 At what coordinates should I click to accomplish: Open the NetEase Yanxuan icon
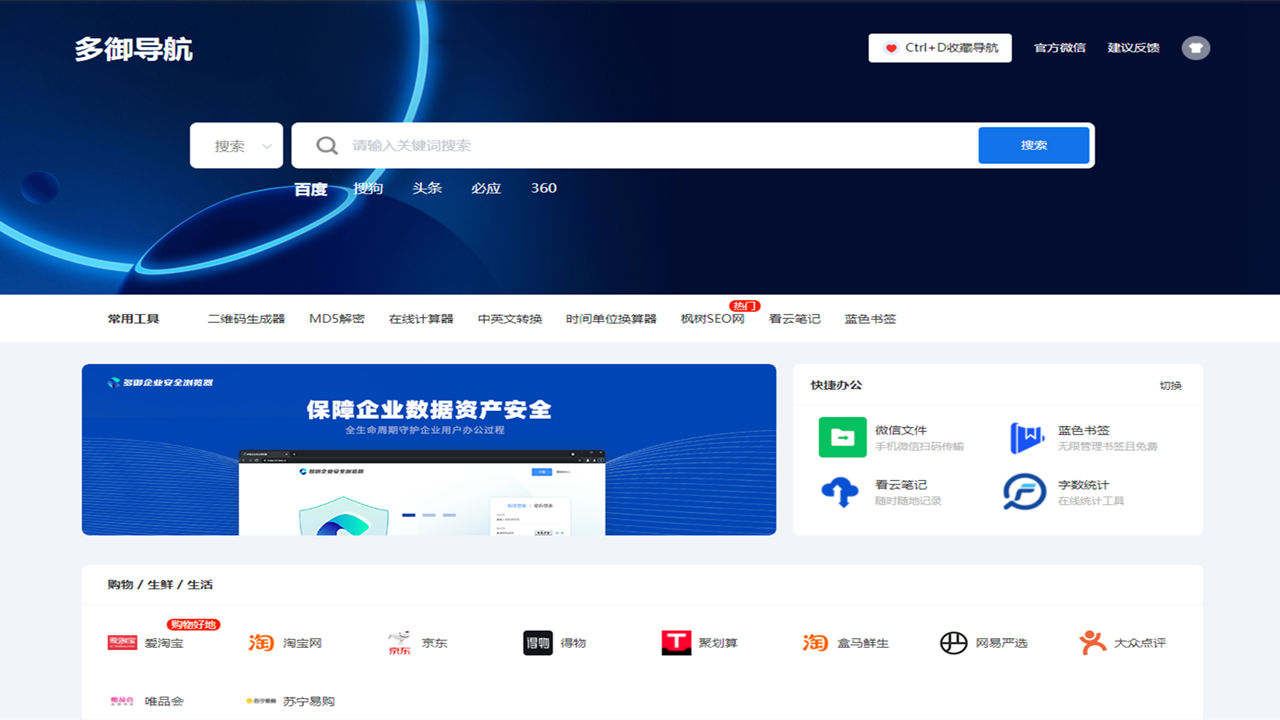(953, 643)
